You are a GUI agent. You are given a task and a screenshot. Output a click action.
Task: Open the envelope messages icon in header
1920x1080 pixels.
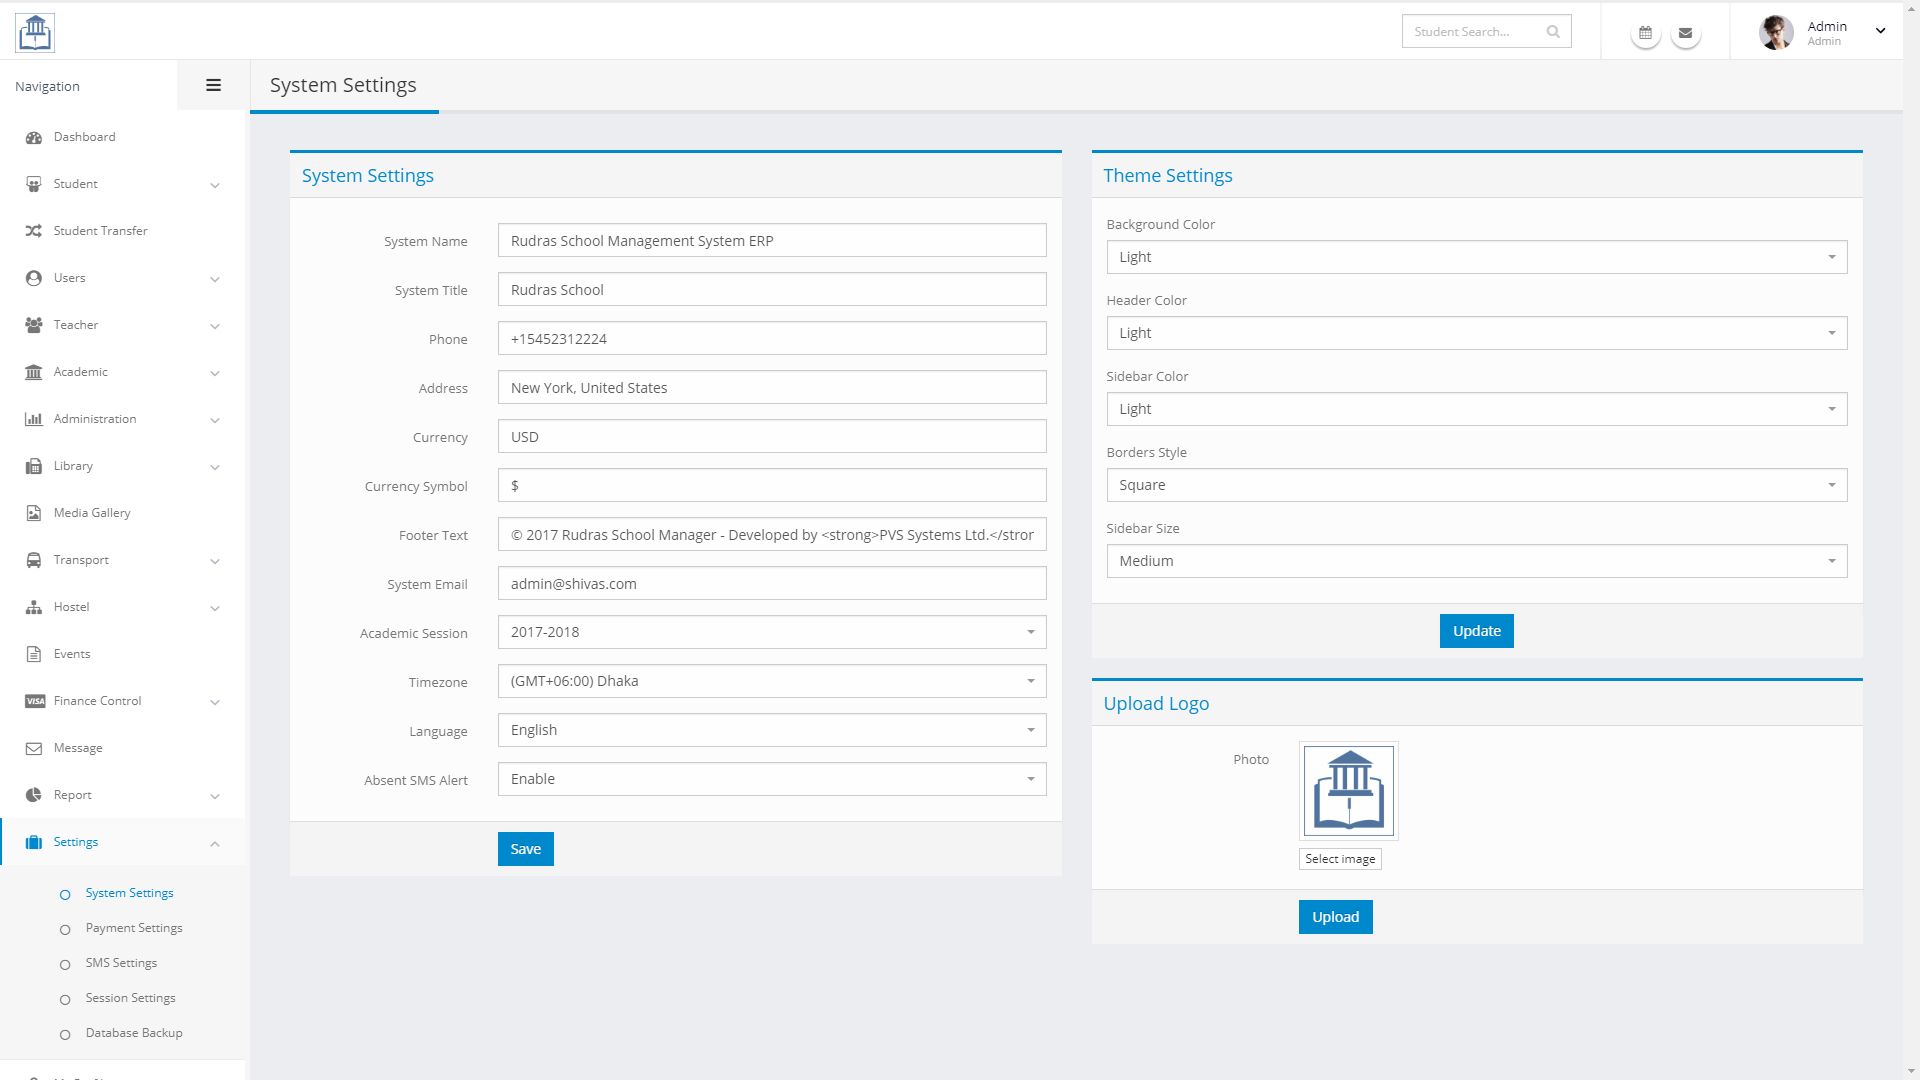coord(1685,33)
